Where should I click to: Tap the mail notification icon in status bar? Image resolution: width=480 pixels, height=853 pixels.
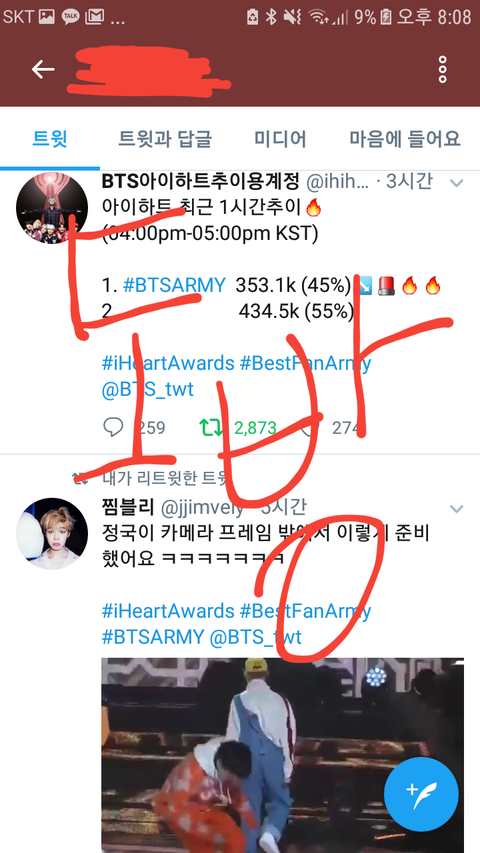(94, 17)
